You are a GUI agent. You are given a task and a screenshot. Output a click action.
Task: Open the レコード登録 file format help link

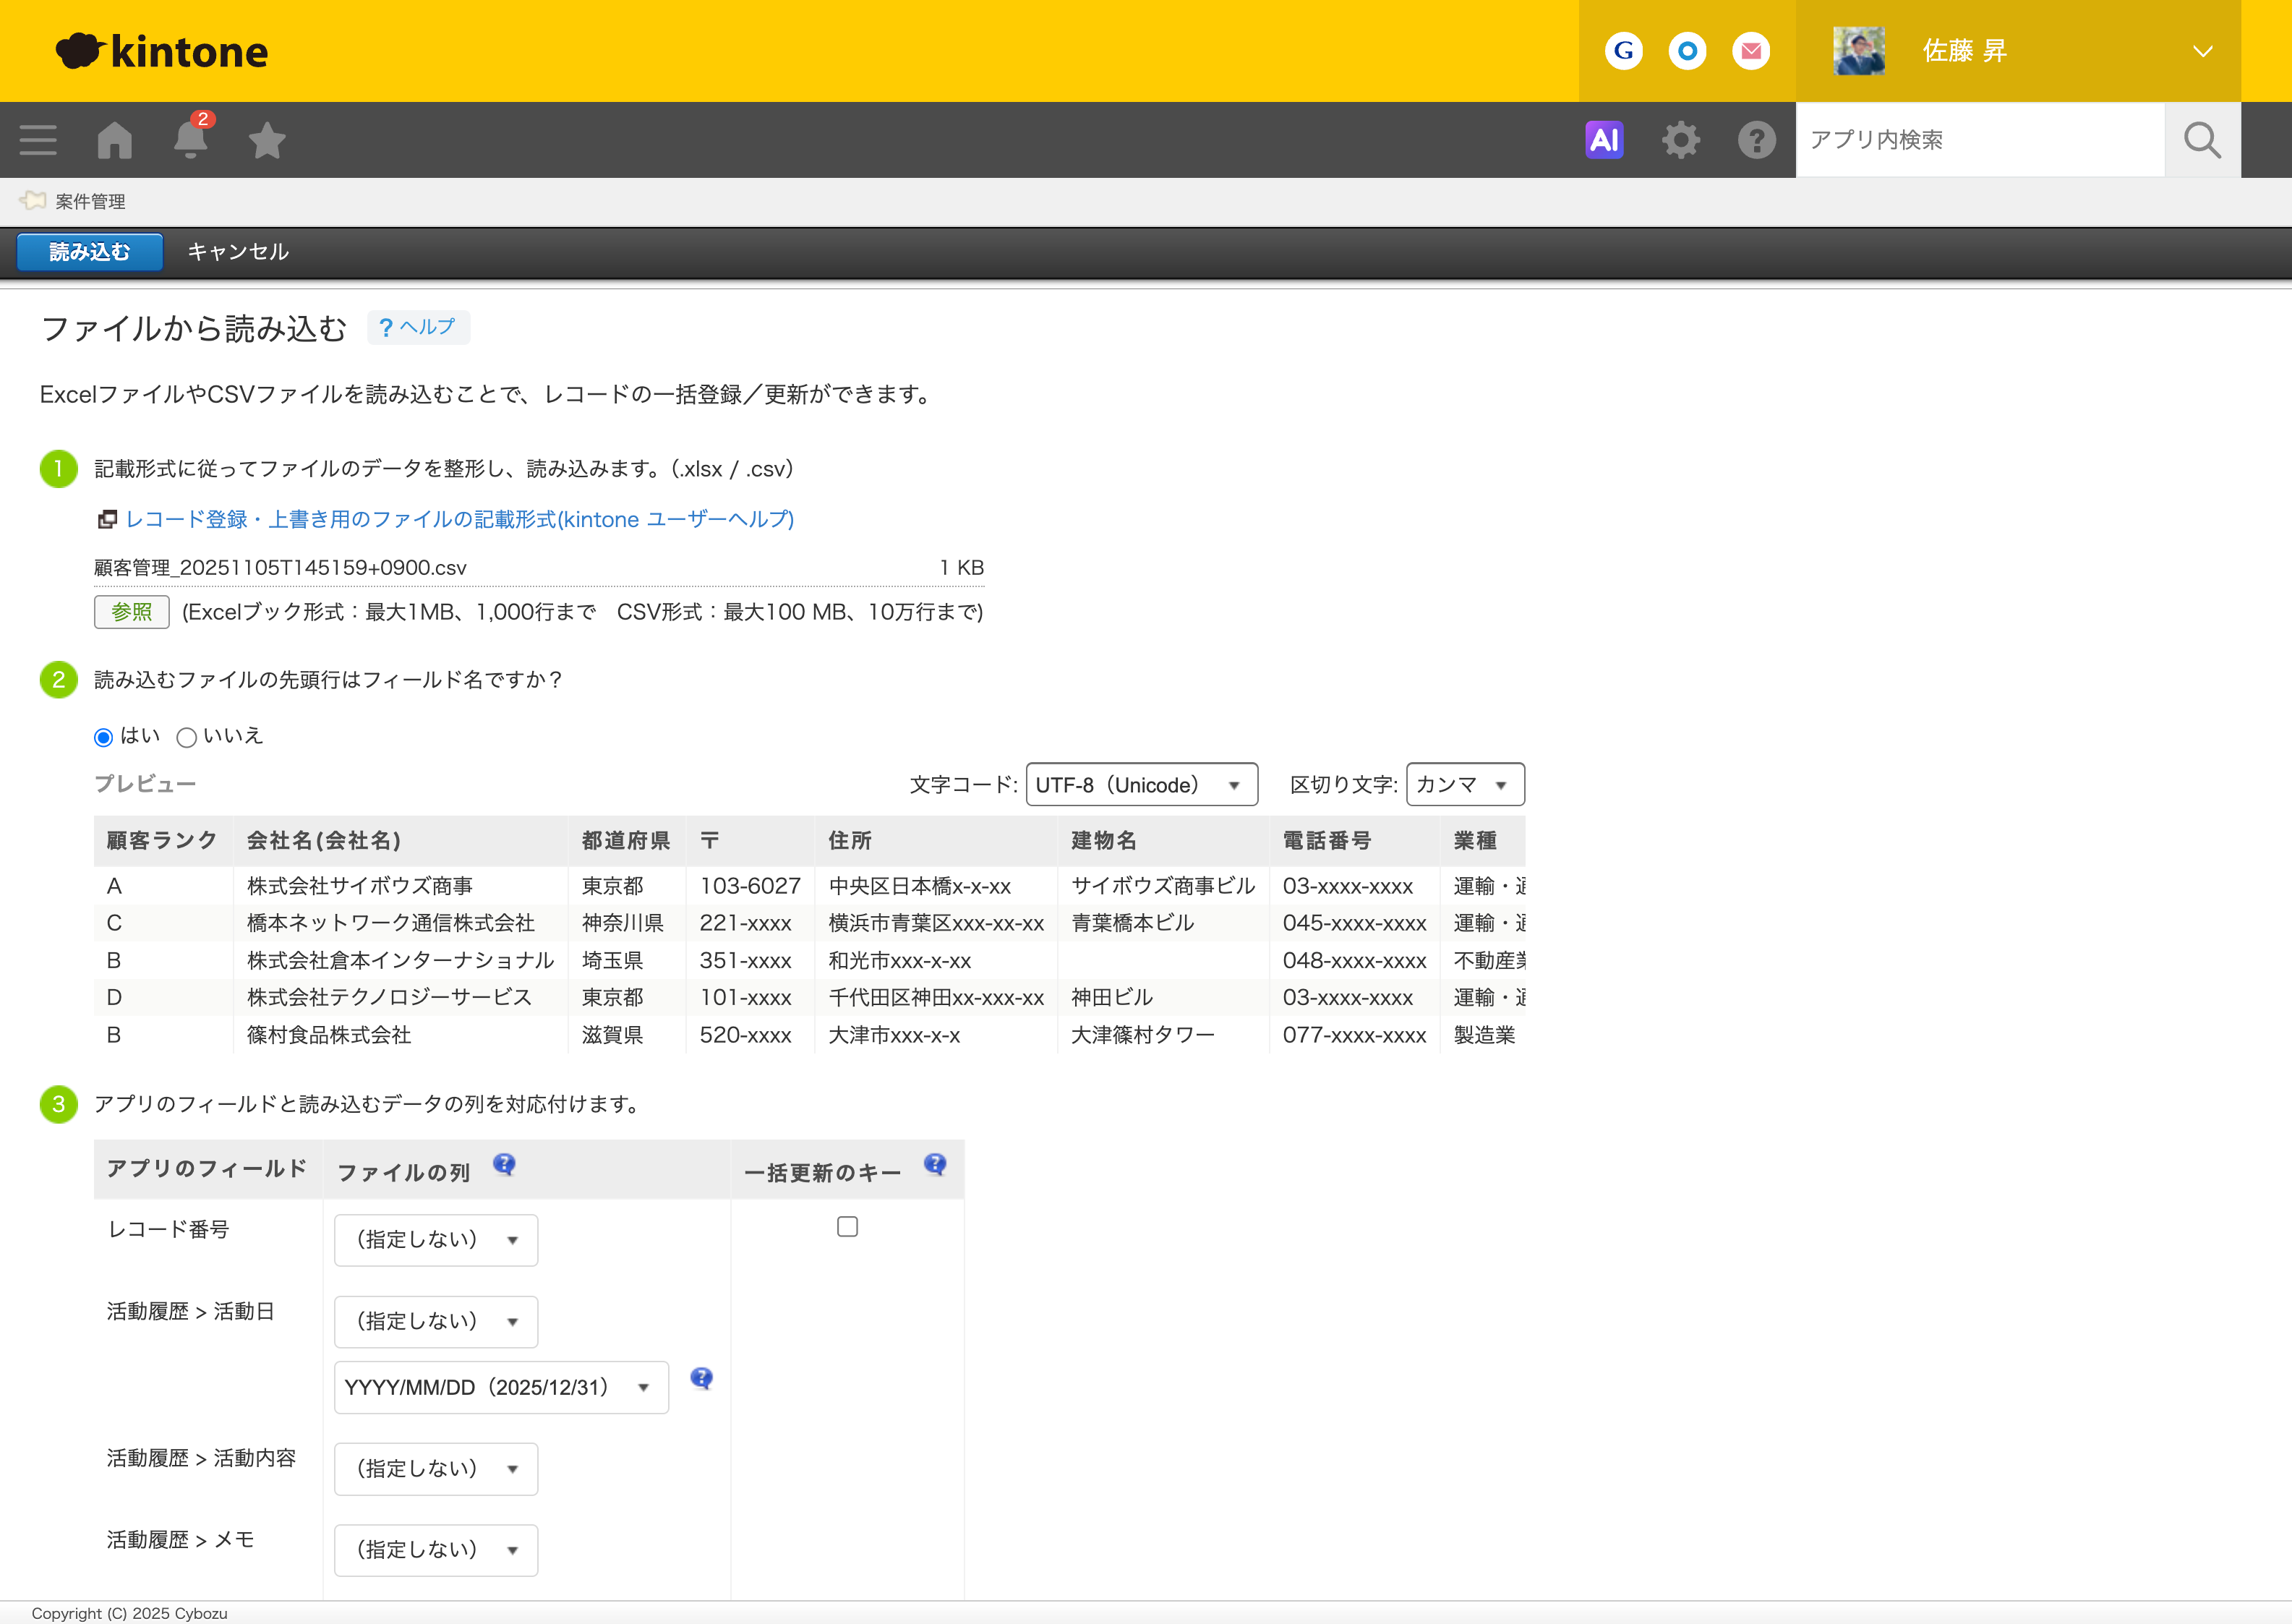[459, 519]
